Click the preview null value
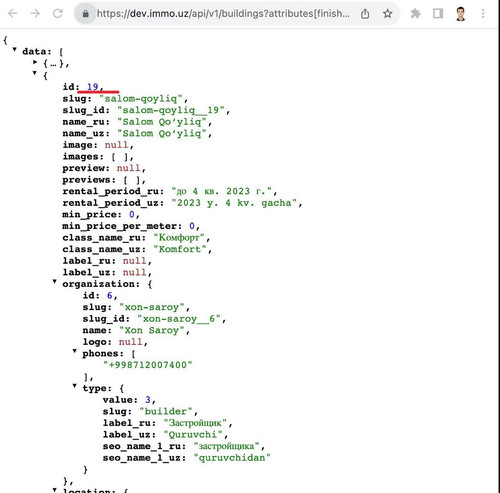 click(x=128, y=168)
